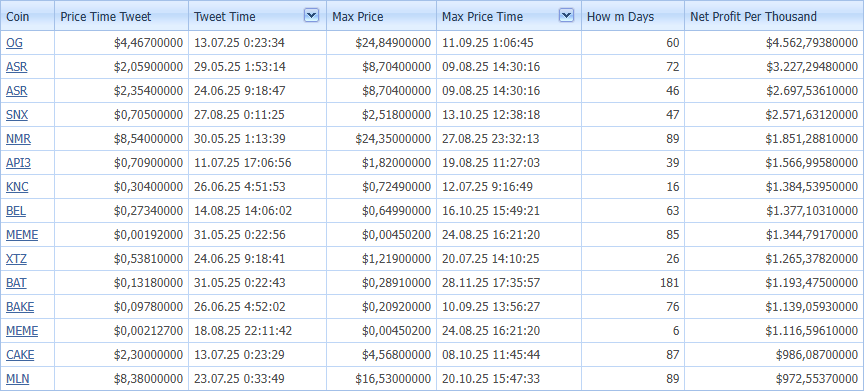The image size is (864, 391).
Task: Sort by the Price Time Tweet header
Action: coord(121,15)
